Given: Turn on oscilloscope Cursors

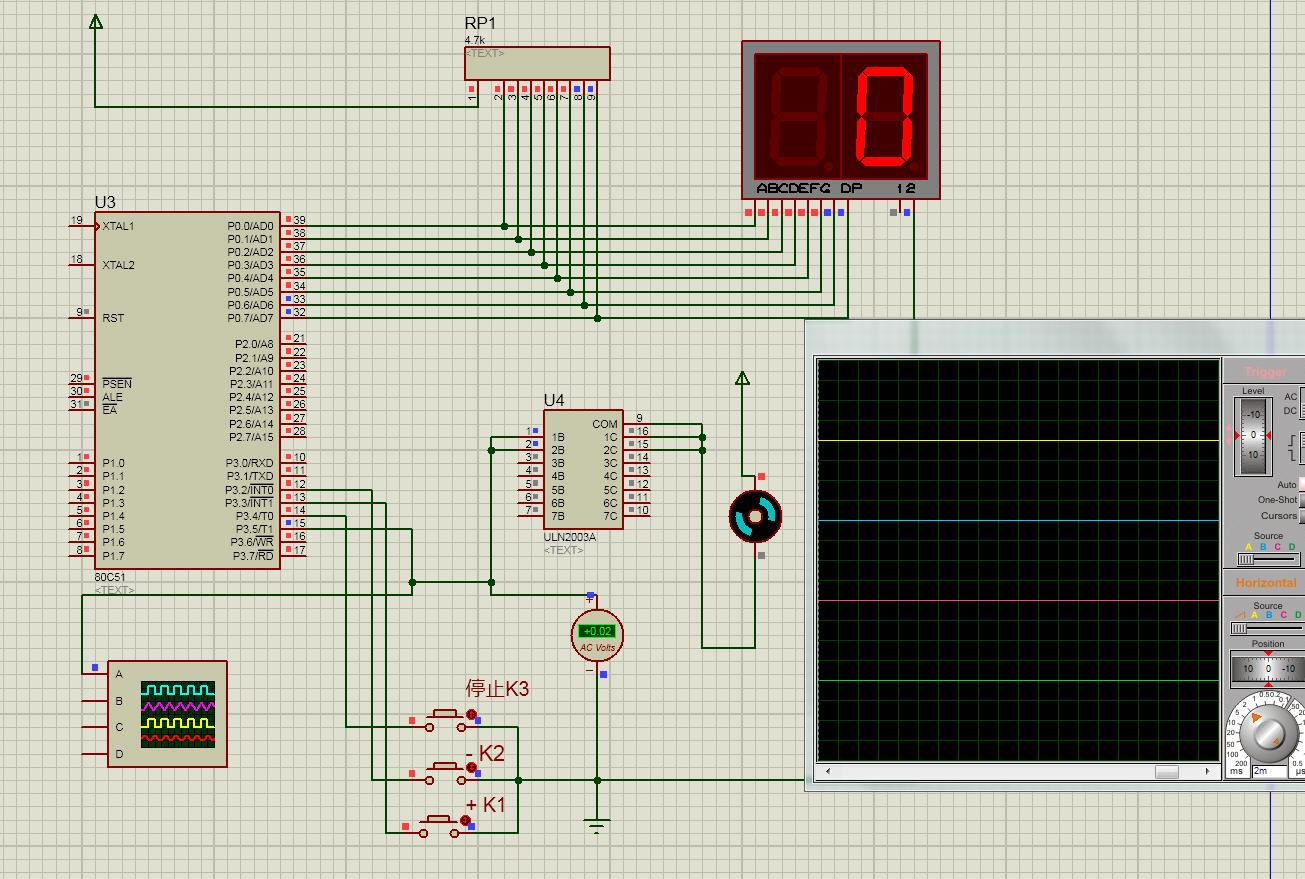Looking at the screenshot, I should [1301, 516].
